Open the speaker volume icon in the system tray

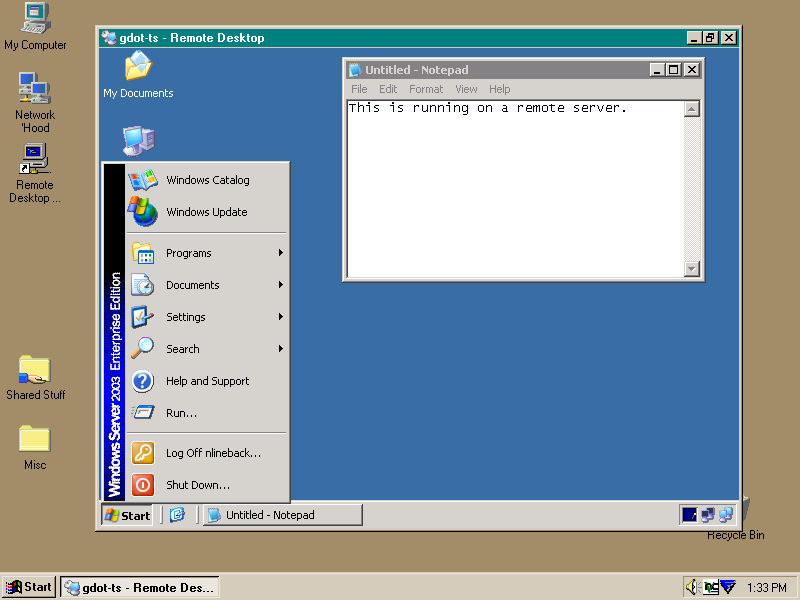click(x=691, y=587)
